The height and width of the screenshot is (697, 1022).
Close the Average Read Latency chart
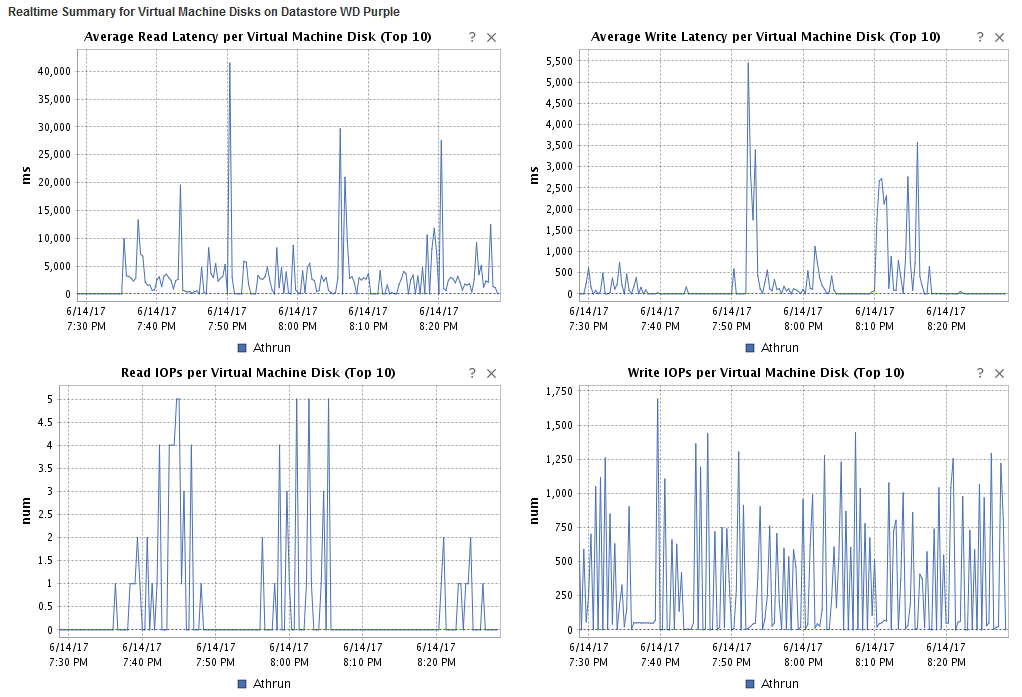click(x=490, y=36)
